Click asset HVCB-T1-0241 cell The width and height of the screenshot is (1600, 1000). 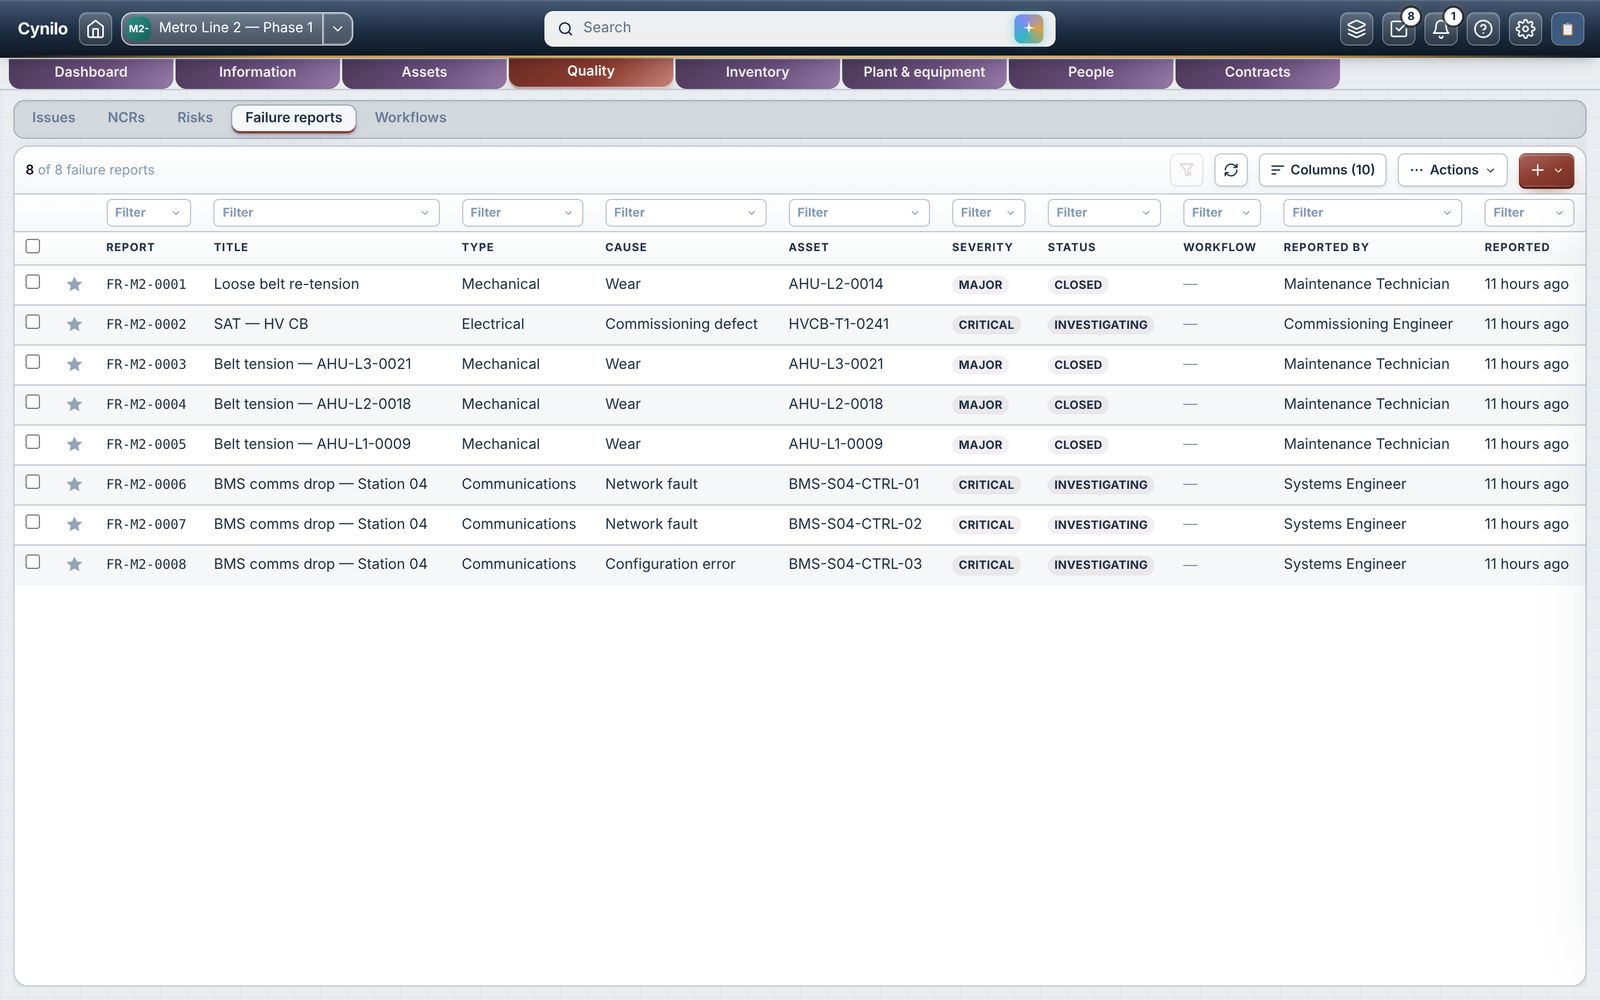click(x=838, y=324)
